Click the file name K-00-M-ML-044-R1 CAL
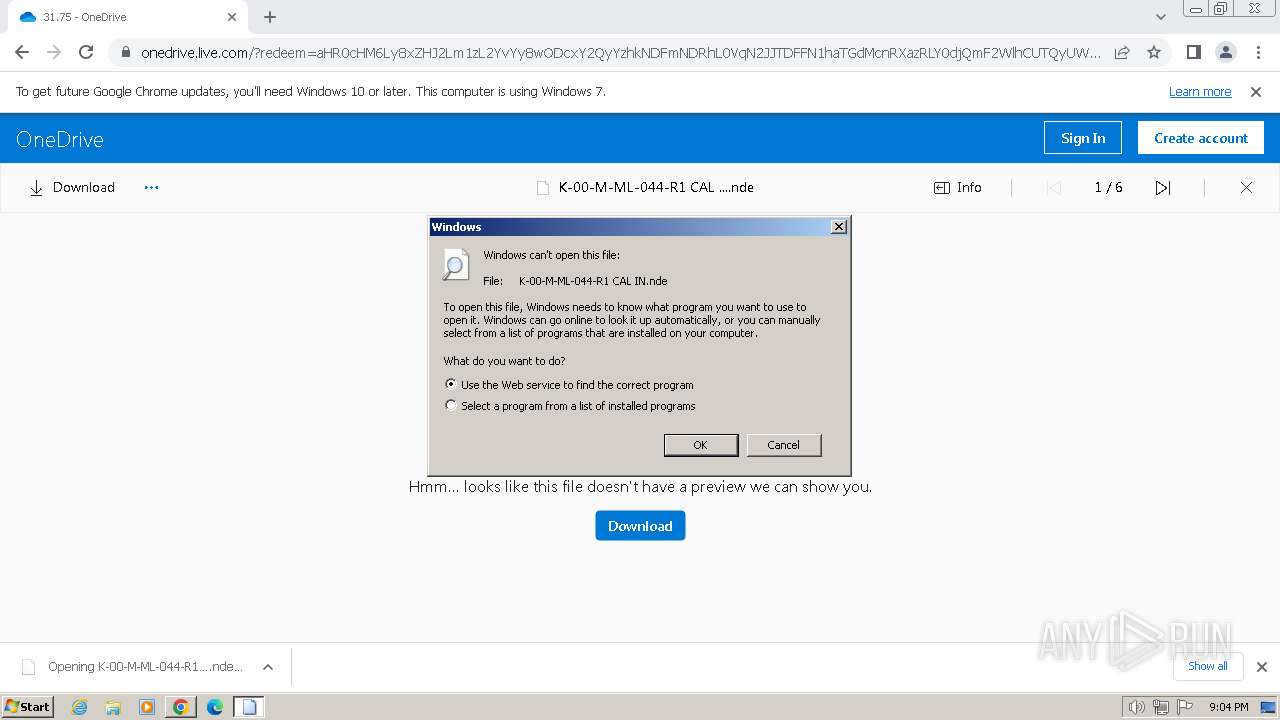 coord(656,187)
